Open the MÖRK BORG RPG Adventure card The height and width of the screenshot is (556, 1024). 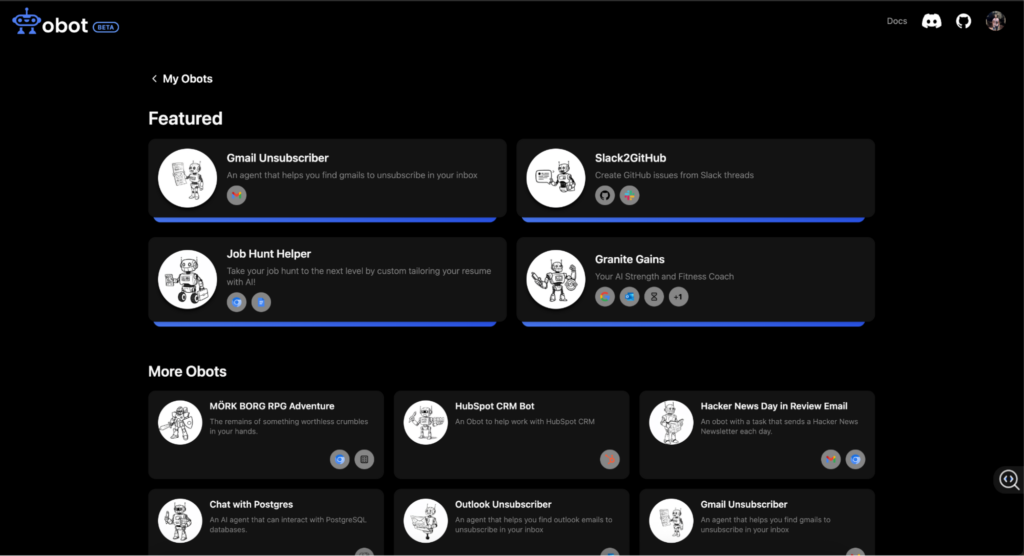point(266,434)
